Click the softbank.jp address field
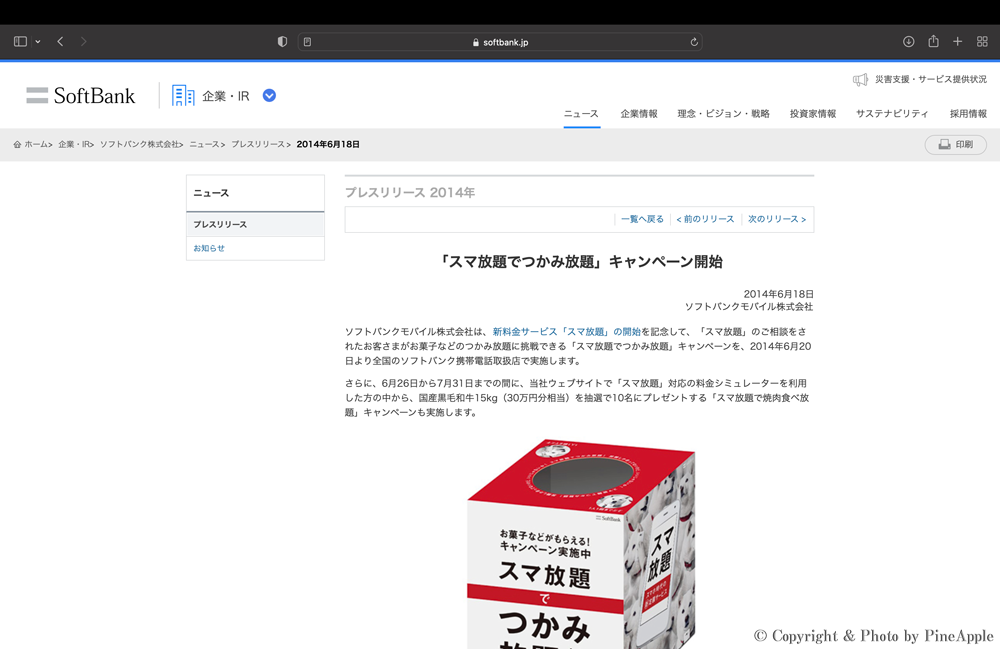Image resolution: width=1000 pixels, height=649 pixels. coord(500,42)
